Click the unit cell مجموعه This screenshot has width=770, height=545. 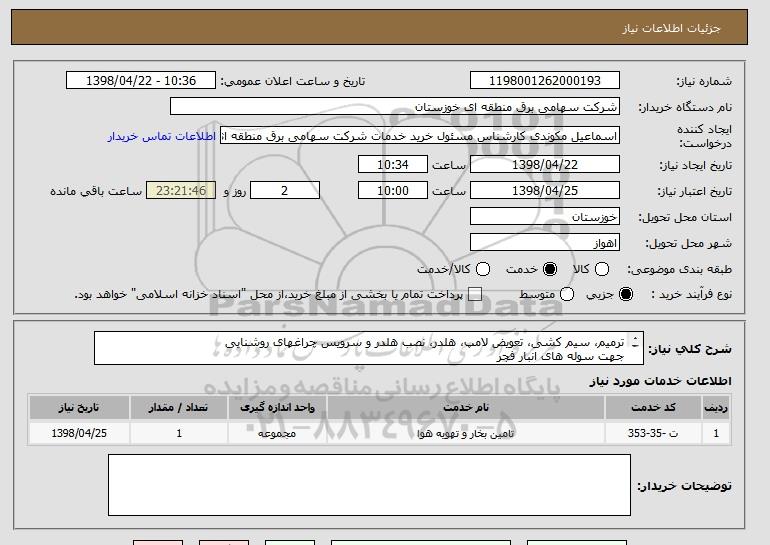277,434
